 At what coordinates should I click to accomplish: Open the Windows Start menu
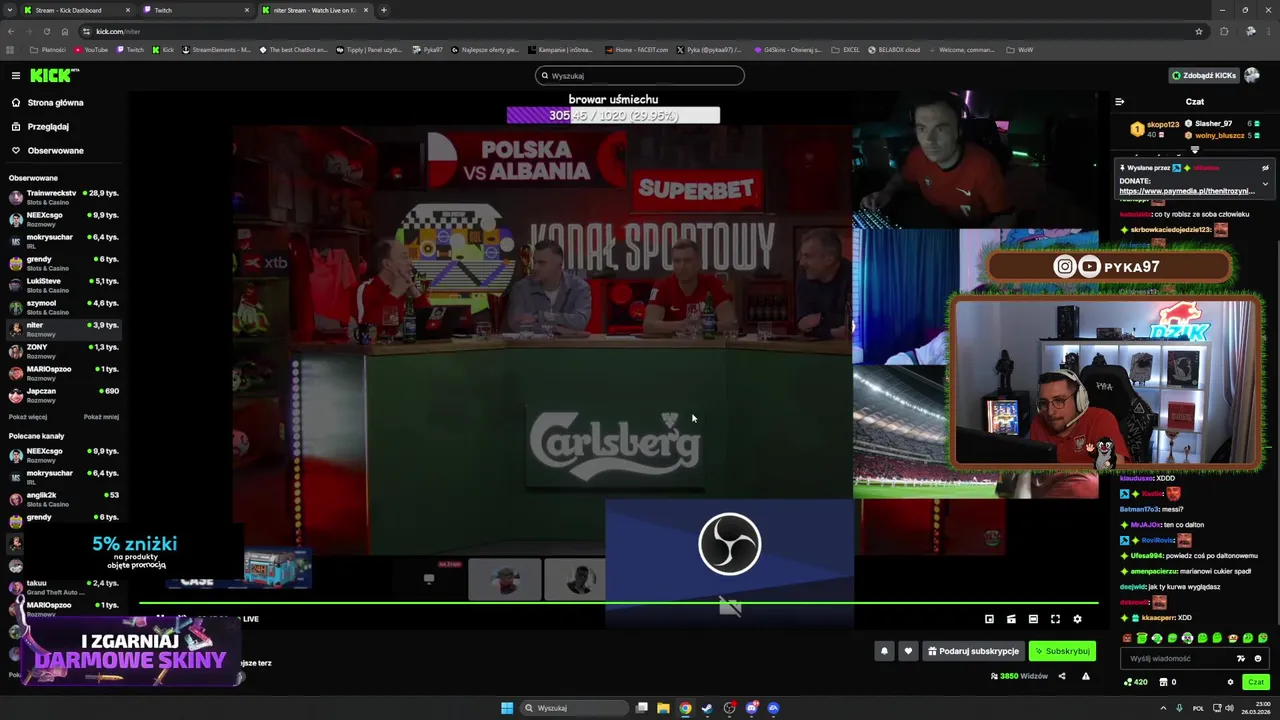[507, 708]
